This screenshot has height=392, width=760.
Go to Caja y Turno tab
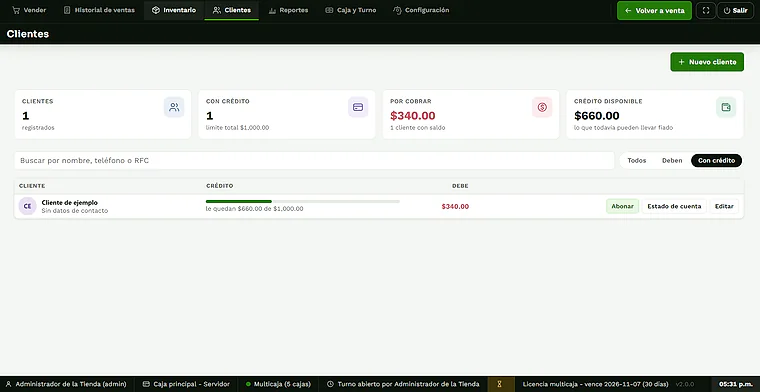[x=350, y=10]
